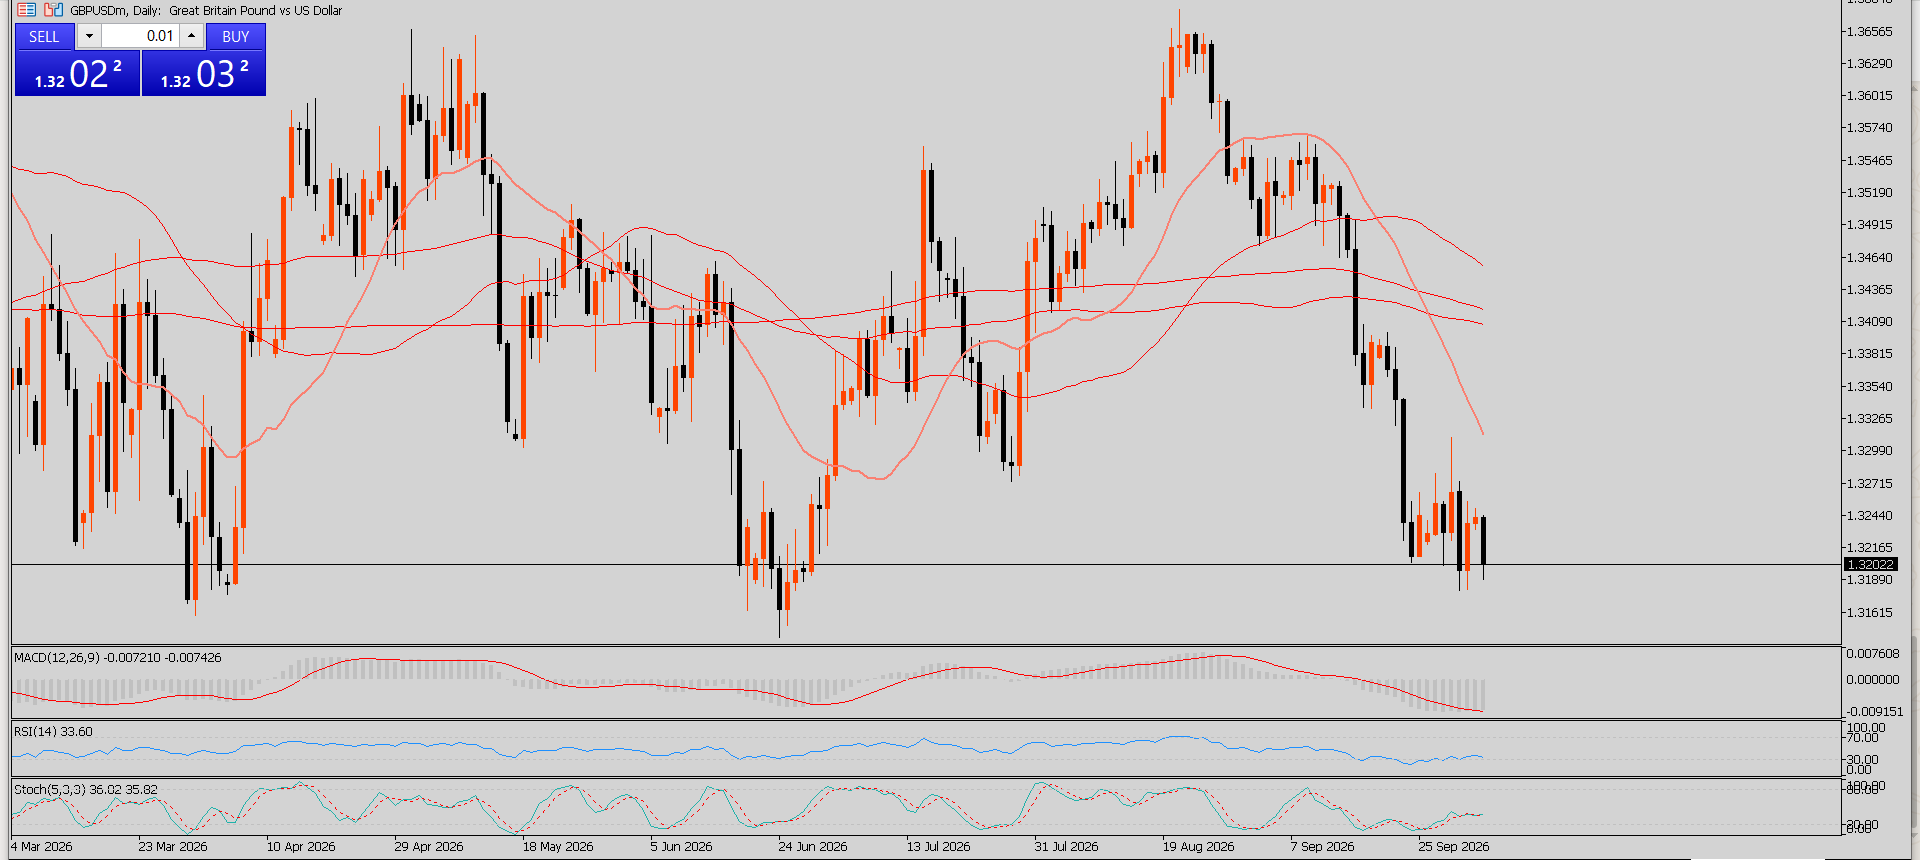
Task: Decrease trade volume with the down arrow
Action: (x=89, y=36)
